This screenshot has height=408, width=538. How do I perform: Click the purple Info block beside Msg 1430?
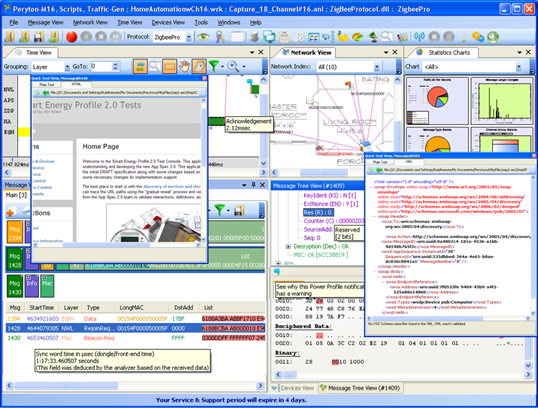[32, 286]
